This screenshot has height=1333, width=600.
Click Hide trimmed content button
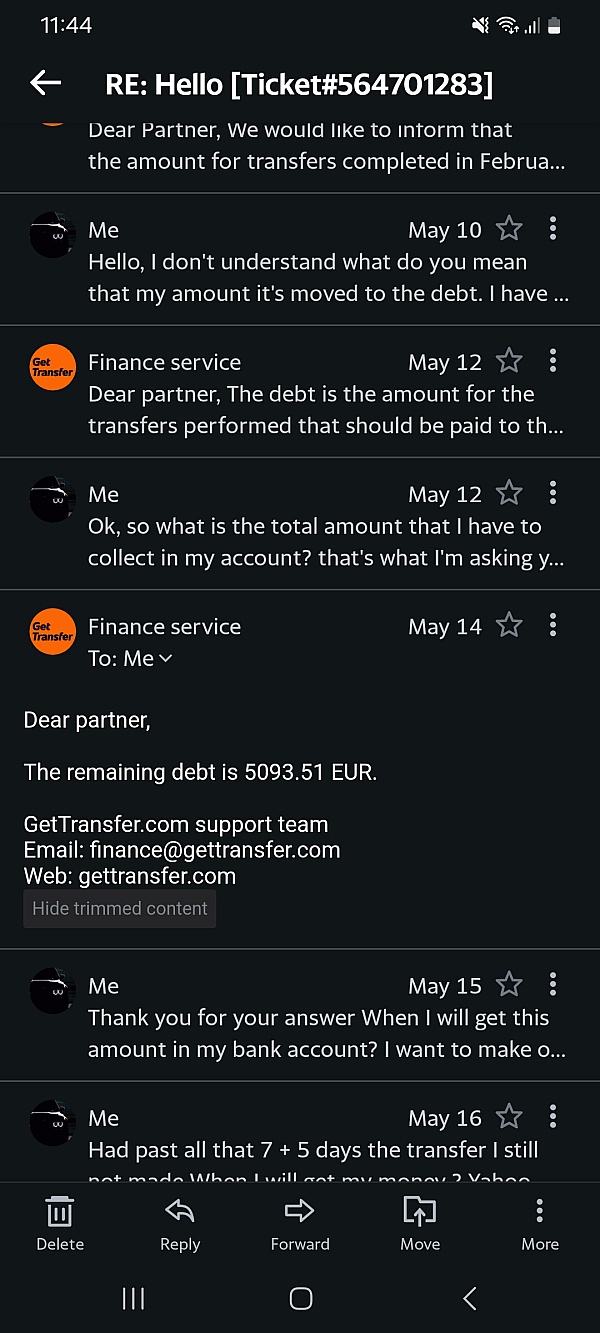[120, 908]
